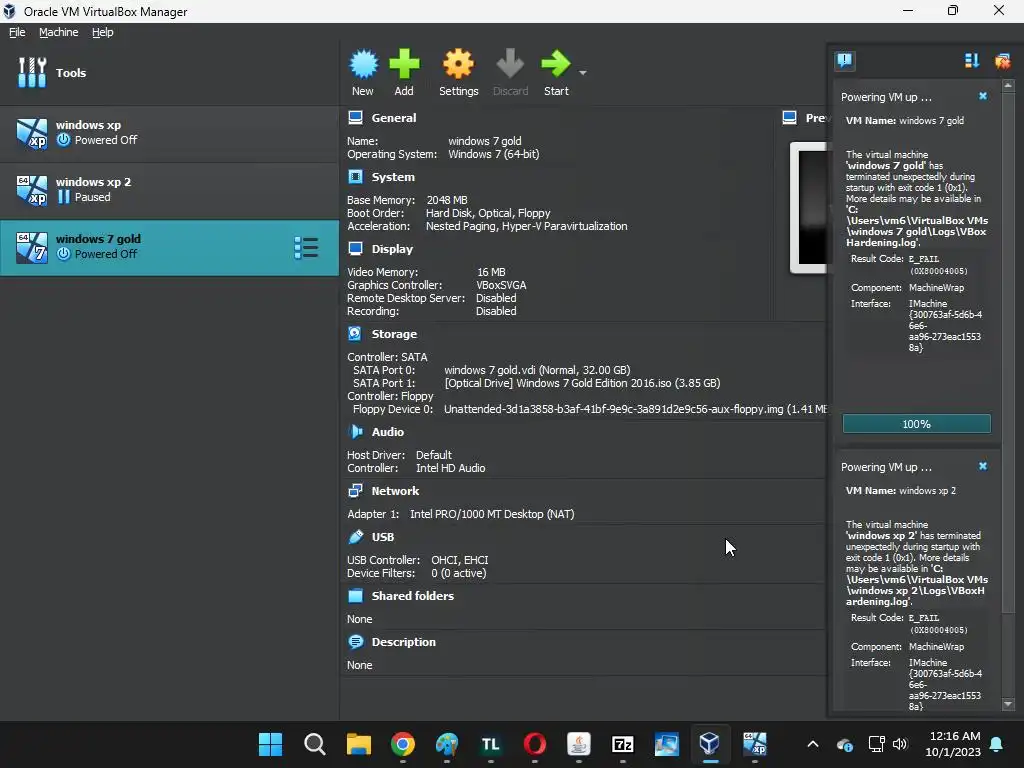This screenshot has width=1024, height=768.
Task: Open File Explorer from the taskbar
Action: tap(359, 744)
